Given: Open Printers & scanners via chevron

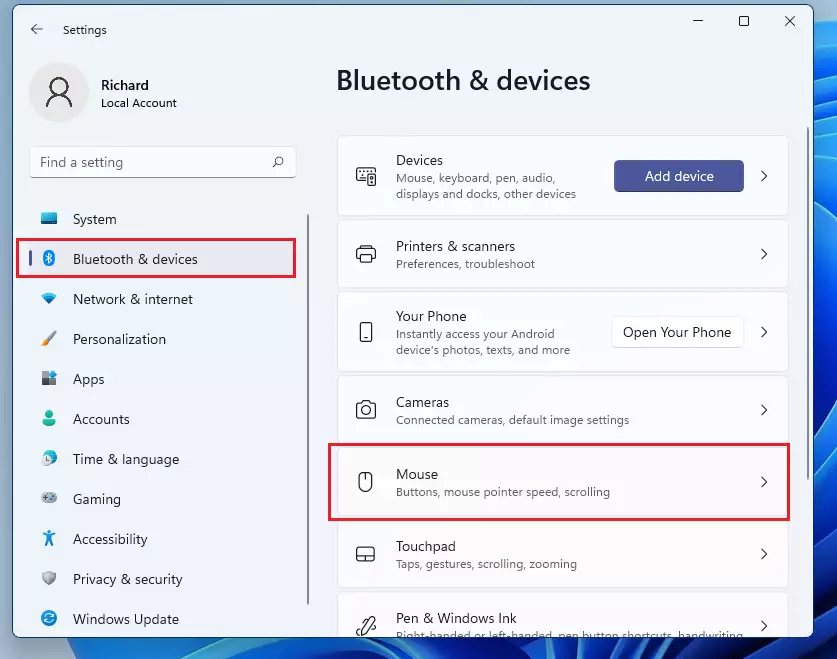Looking at the screenshot, I should [x=764, y=254].
